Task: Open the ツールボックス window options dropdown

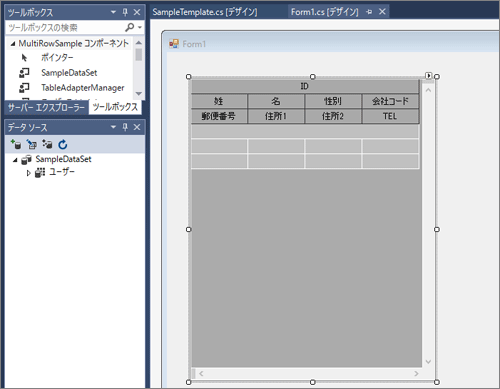Action: (113, 12)
